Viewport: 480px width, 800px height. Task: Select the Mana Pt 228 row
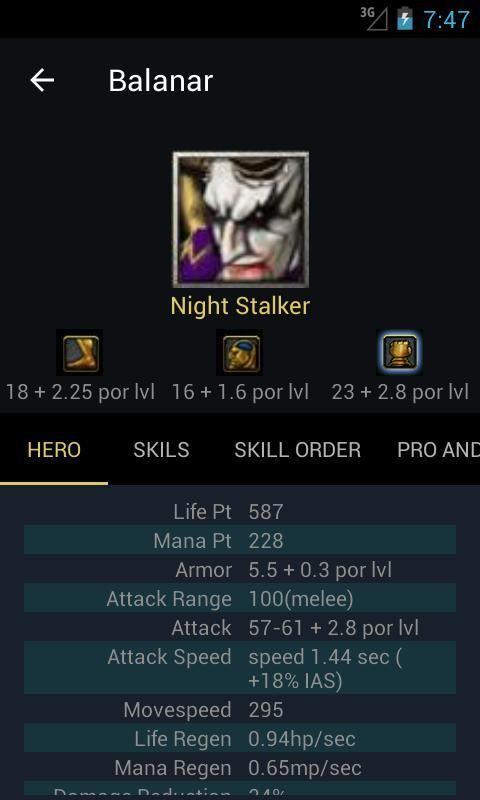click(x=240, y=540)
